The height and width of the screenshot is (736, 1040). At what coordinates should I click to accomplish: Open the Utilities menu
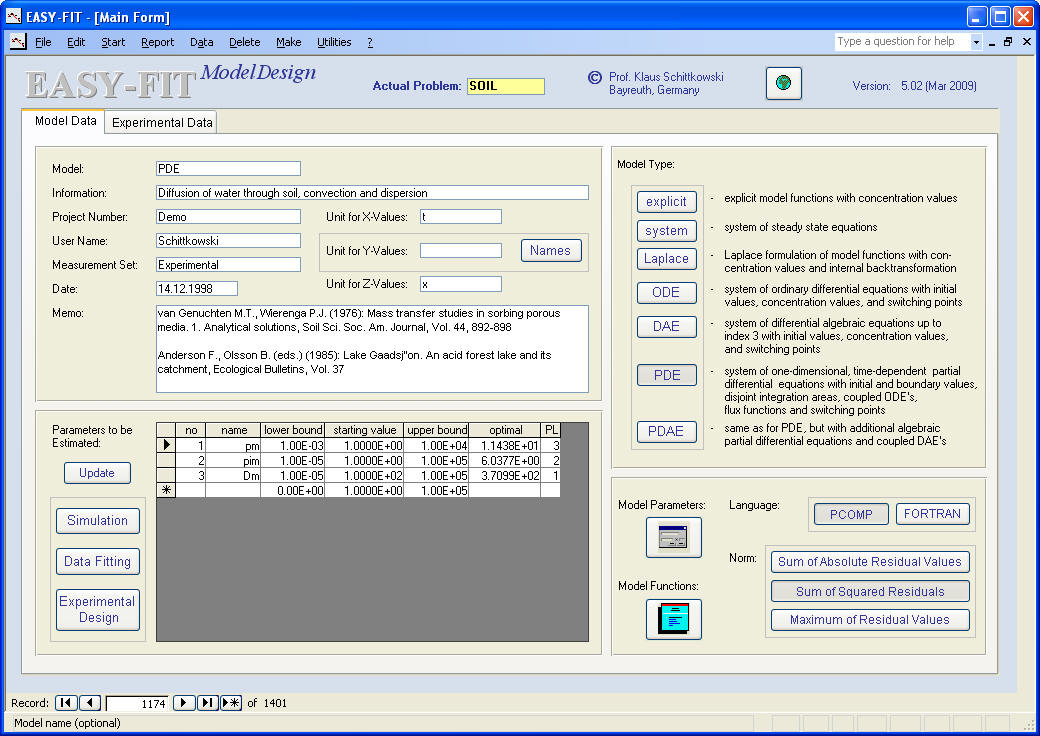pyautogui.click(x=334, y=42)
